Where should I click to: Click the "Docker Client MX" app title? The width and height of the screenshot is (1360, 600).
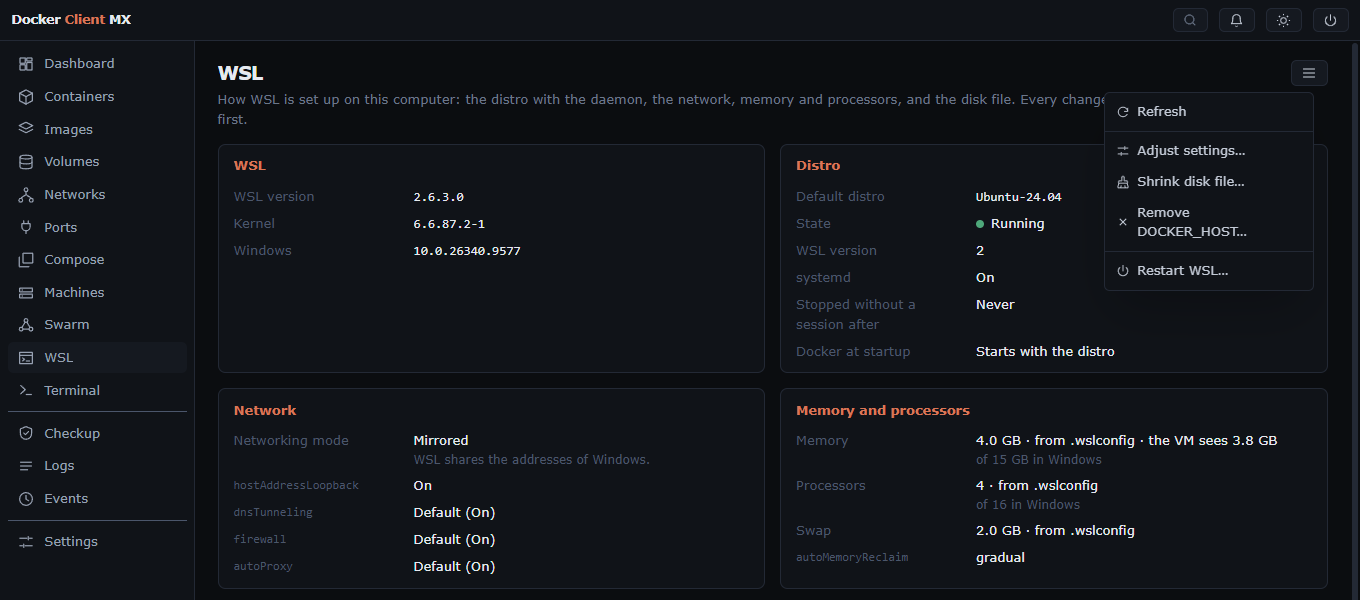(71, 20)
